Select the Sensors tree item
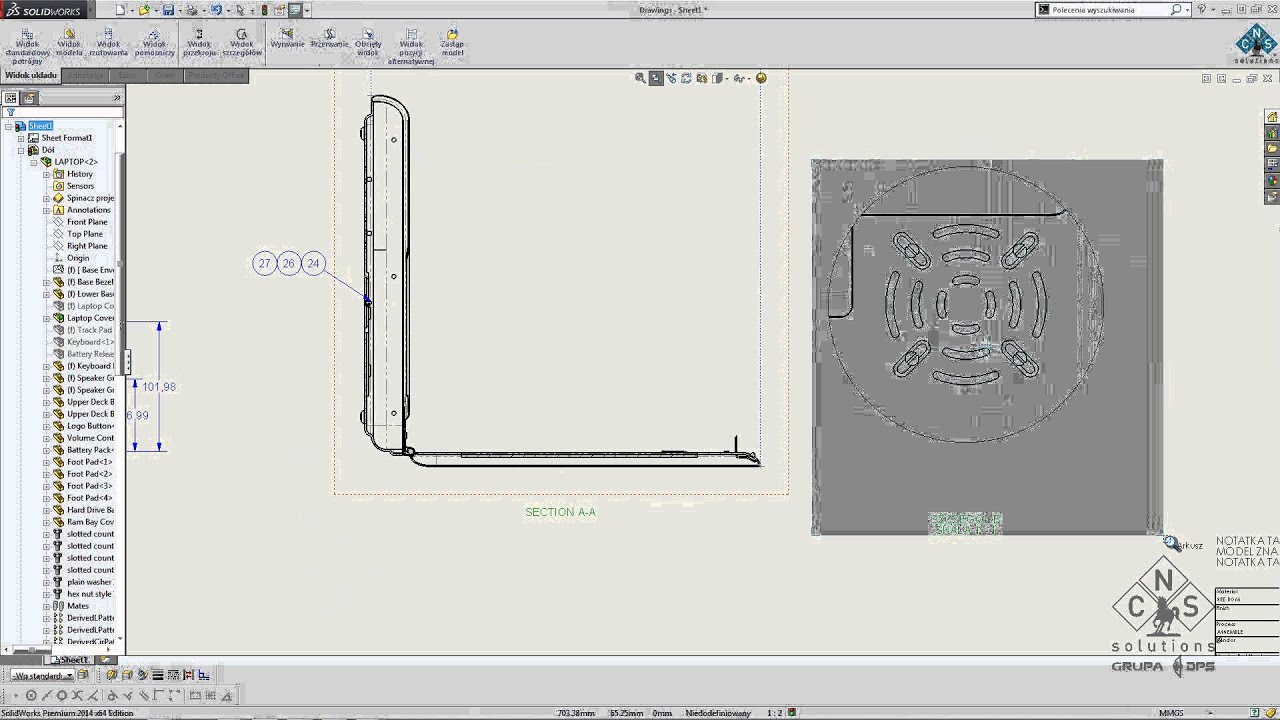The width and height of the screenshot is (1280, 720). click(x=80, y=186)
